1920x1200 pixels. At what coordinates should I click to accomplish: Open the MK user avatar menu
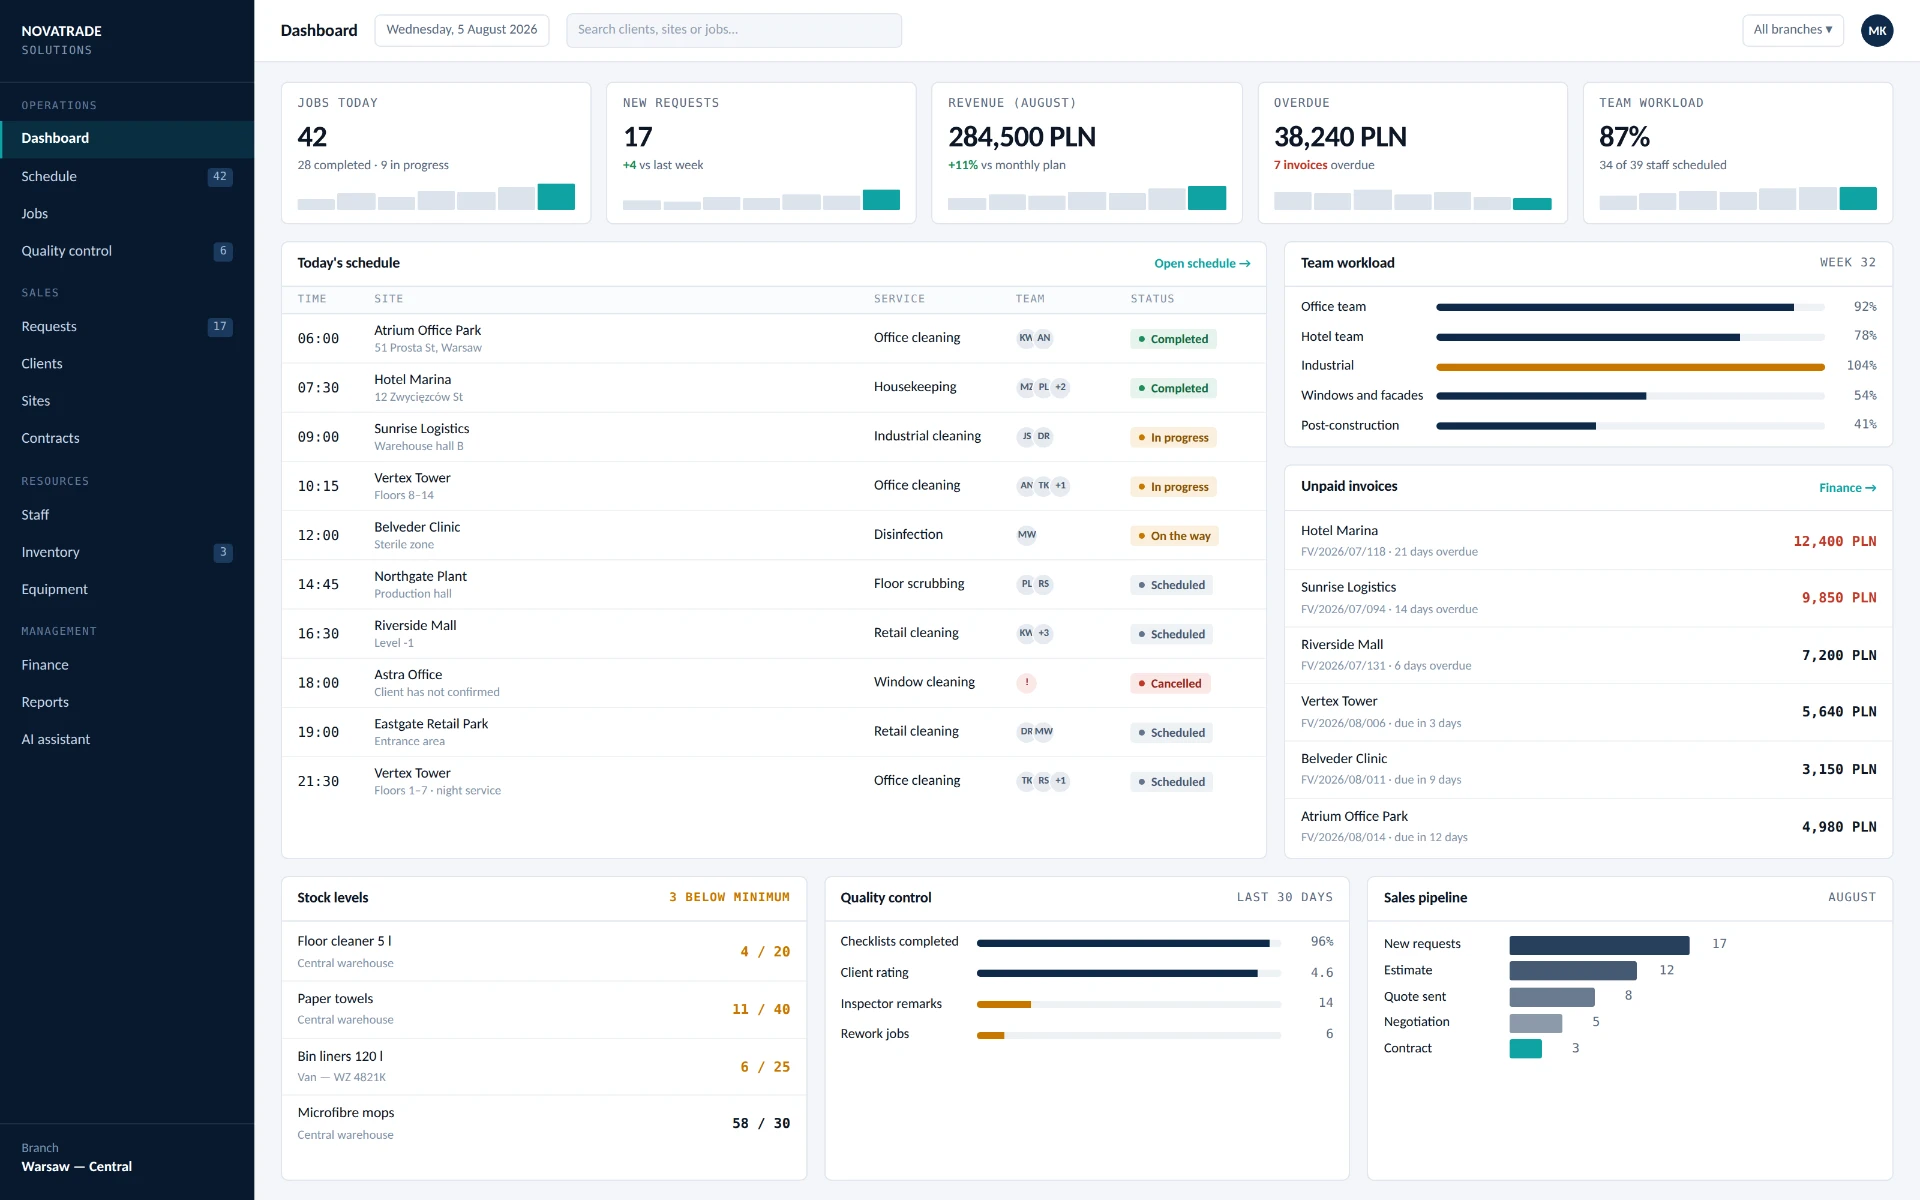click(1877, 30)
